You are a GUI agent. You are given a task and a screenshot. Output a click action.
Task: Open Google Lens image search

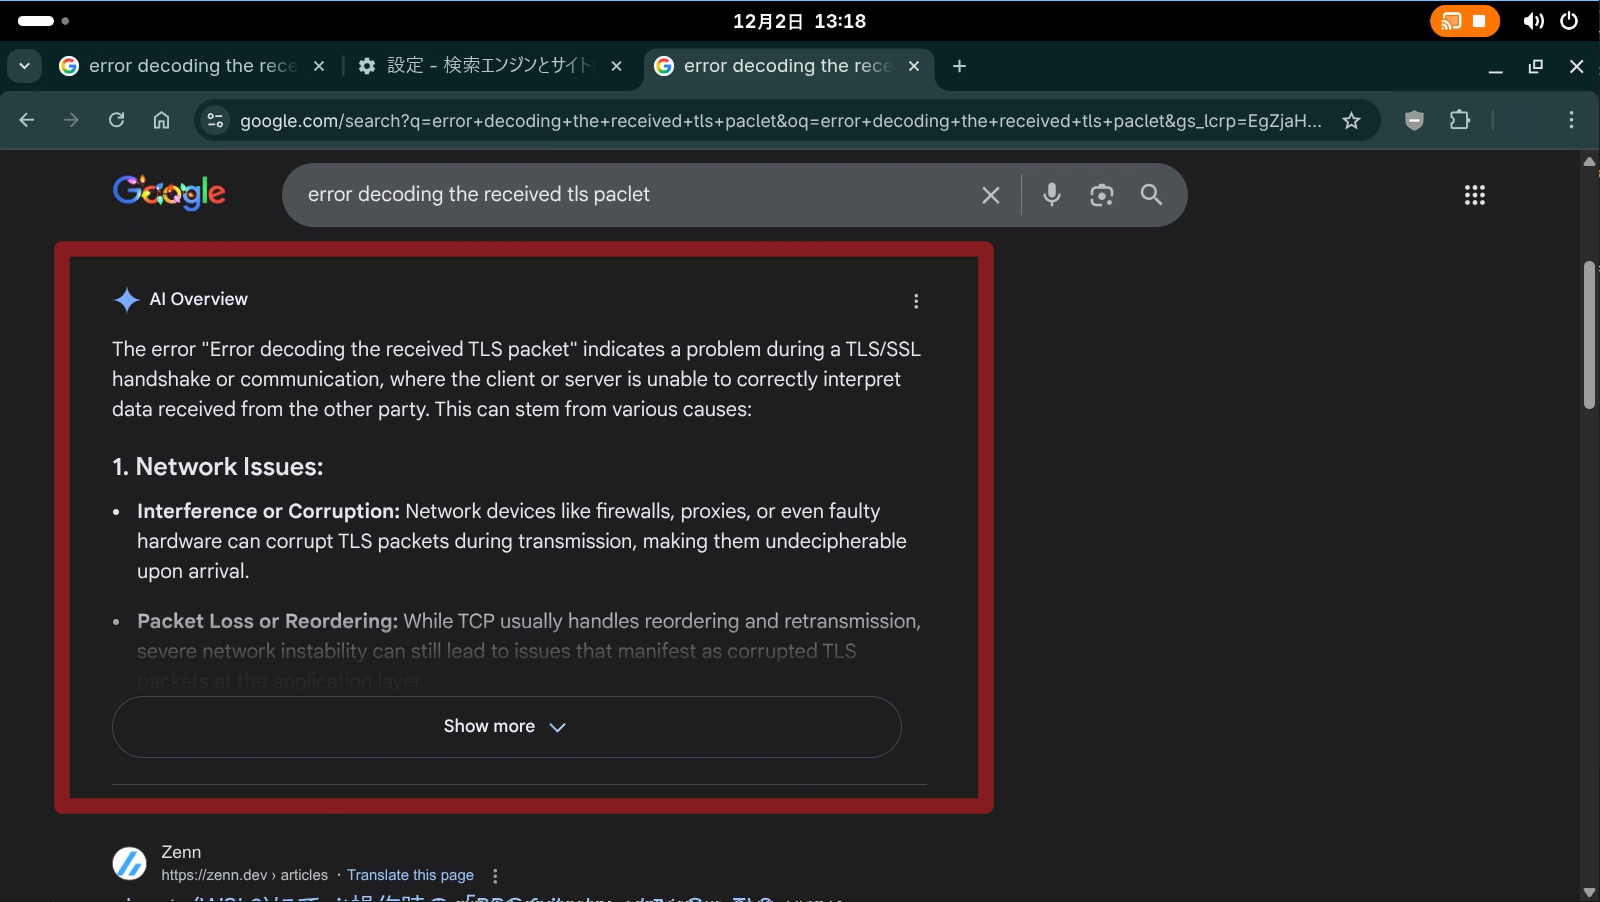1101,195
